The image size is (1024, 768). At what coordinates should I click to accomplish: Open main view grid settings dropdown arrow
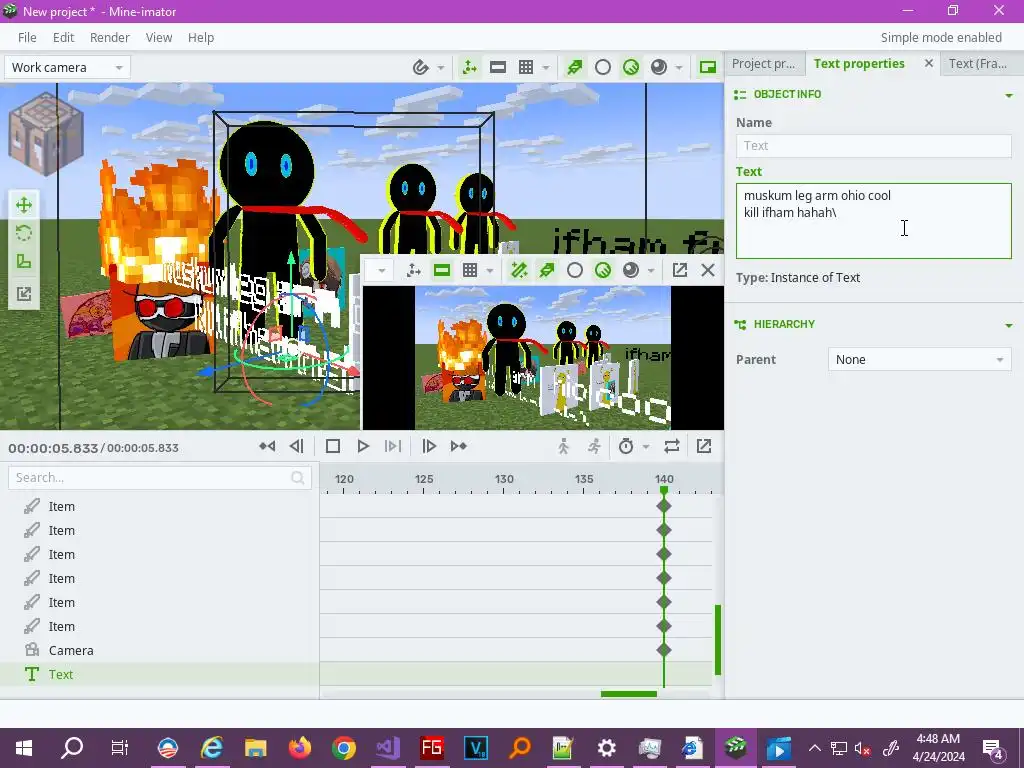(545, 67)
